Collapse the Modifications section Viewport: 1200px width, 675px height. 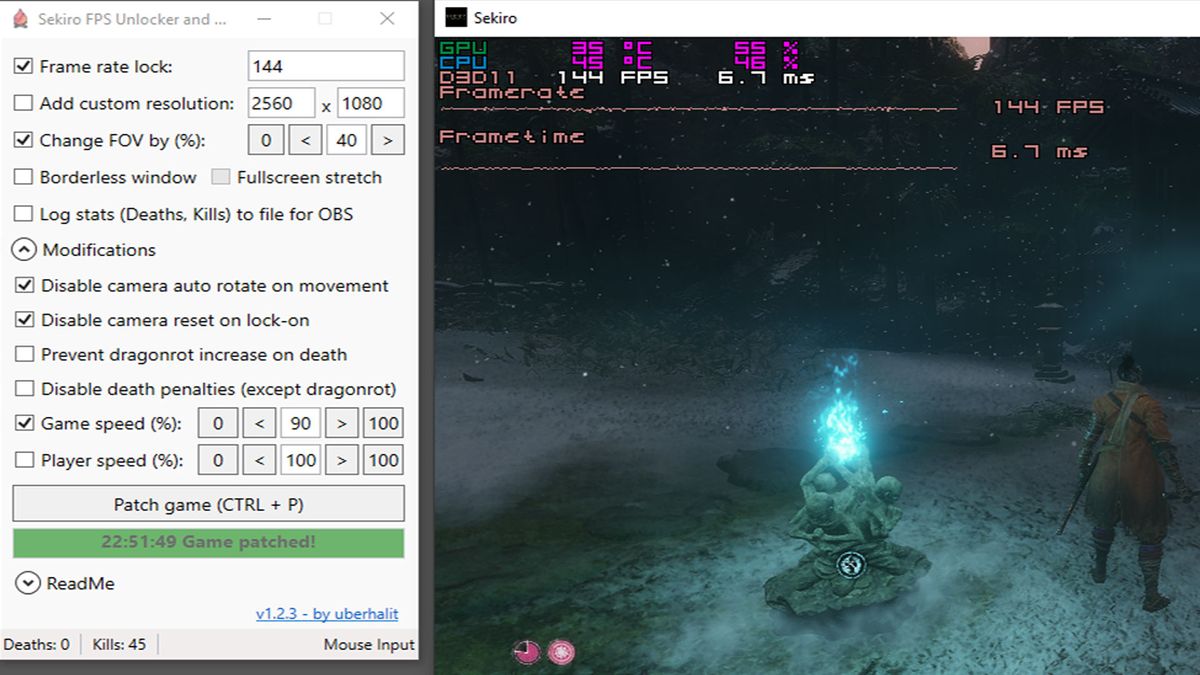pyautogui.click(x=25, y=250)
